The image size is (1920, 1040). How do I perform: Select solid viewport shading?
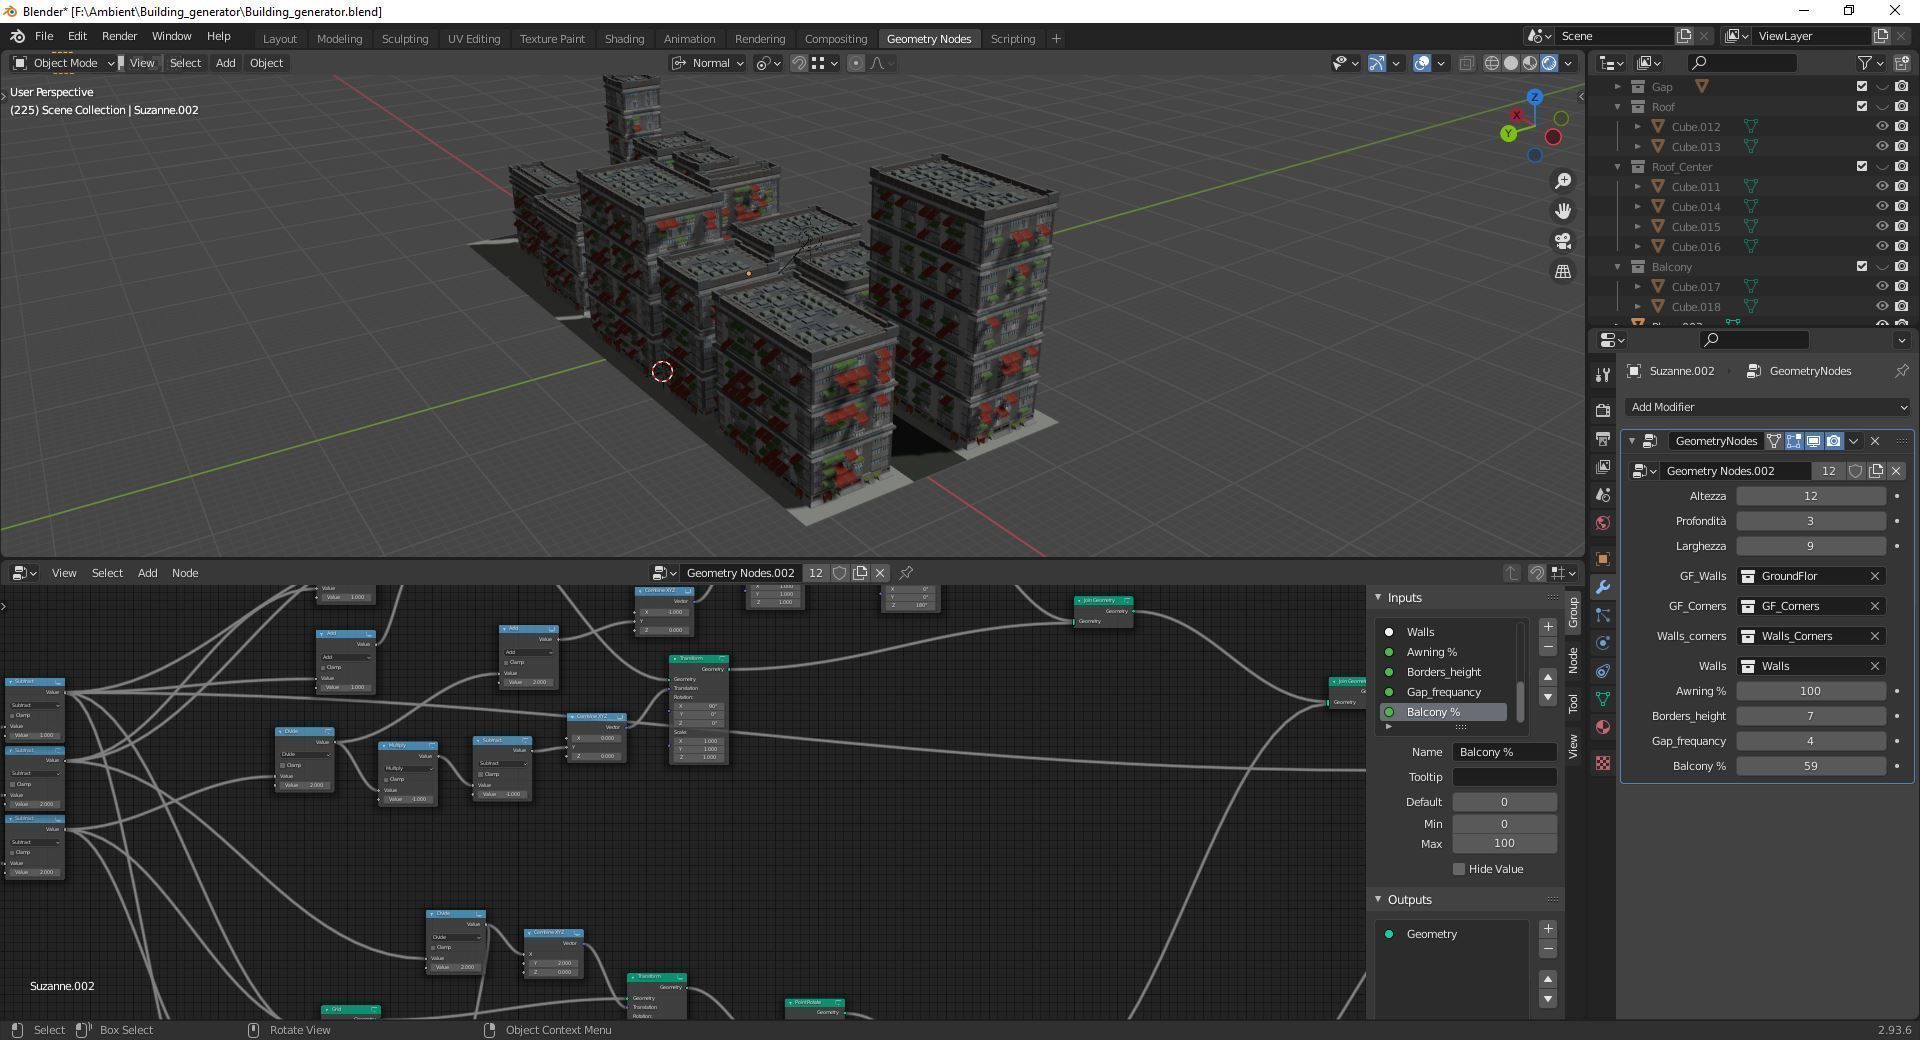point(1511,63)
